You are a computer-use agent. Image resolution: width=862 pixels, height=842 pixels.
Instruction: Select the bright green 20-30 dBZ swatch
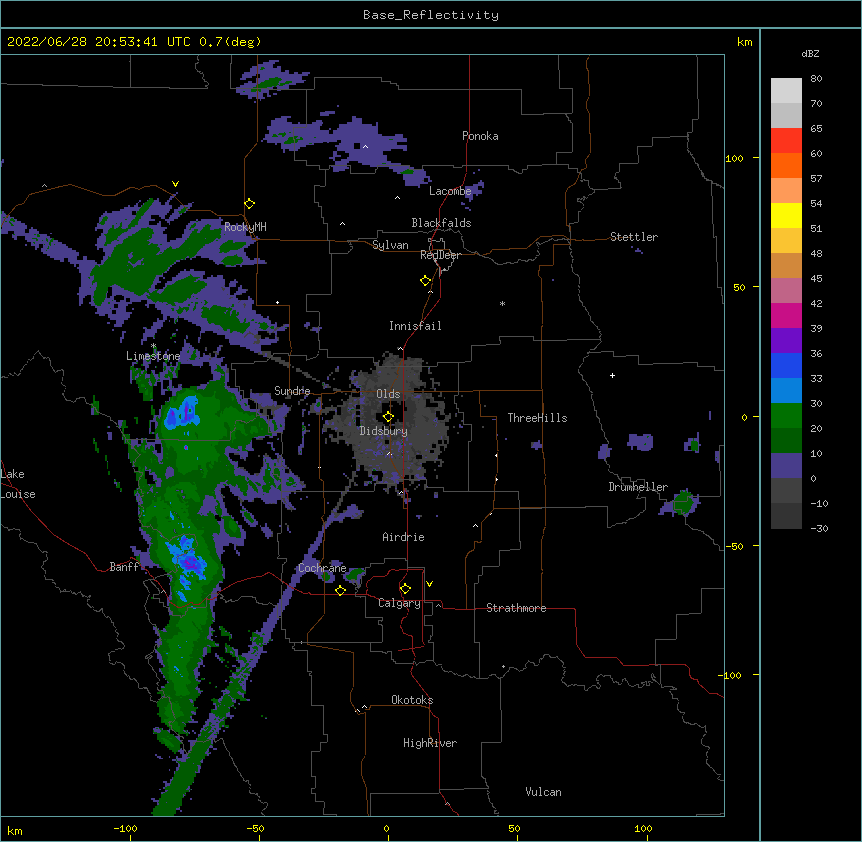(786, 416)
